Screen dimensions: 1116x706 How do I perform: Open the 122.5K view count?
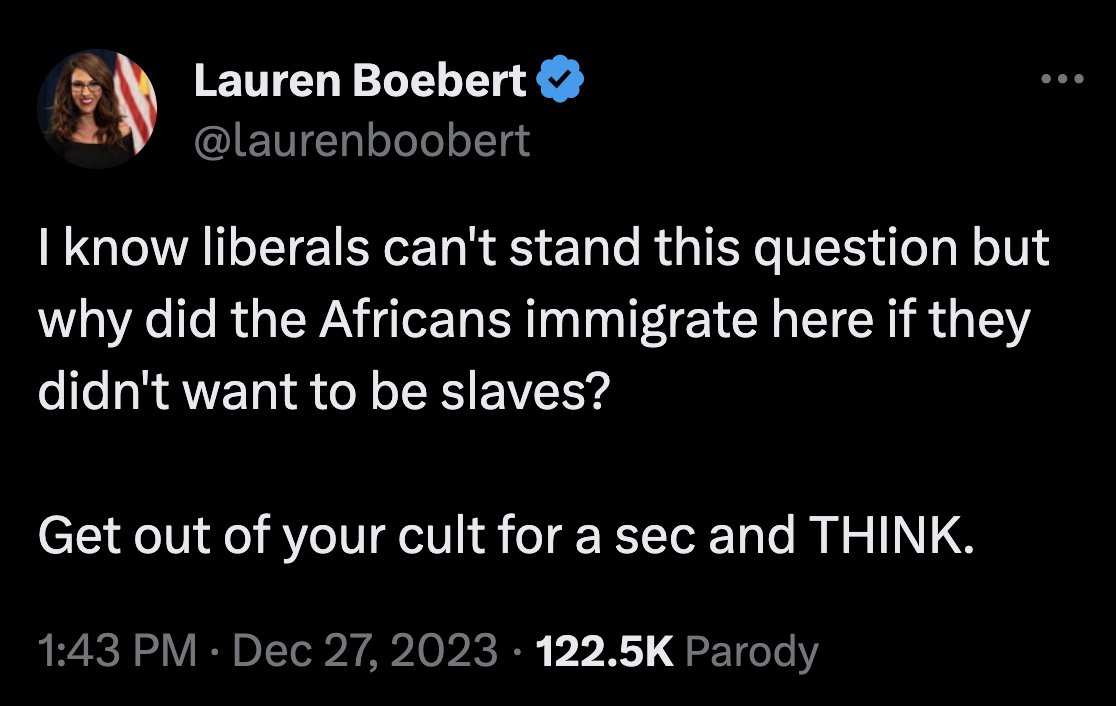(605, 652)
